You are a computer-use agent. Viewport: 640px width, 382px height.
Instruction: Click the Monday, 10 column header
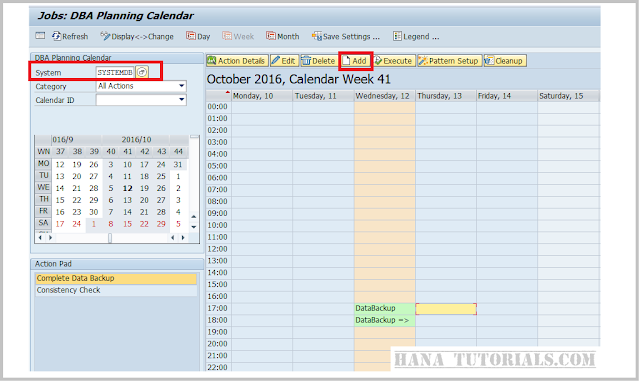pyautogui.click(x=262, y=96)
